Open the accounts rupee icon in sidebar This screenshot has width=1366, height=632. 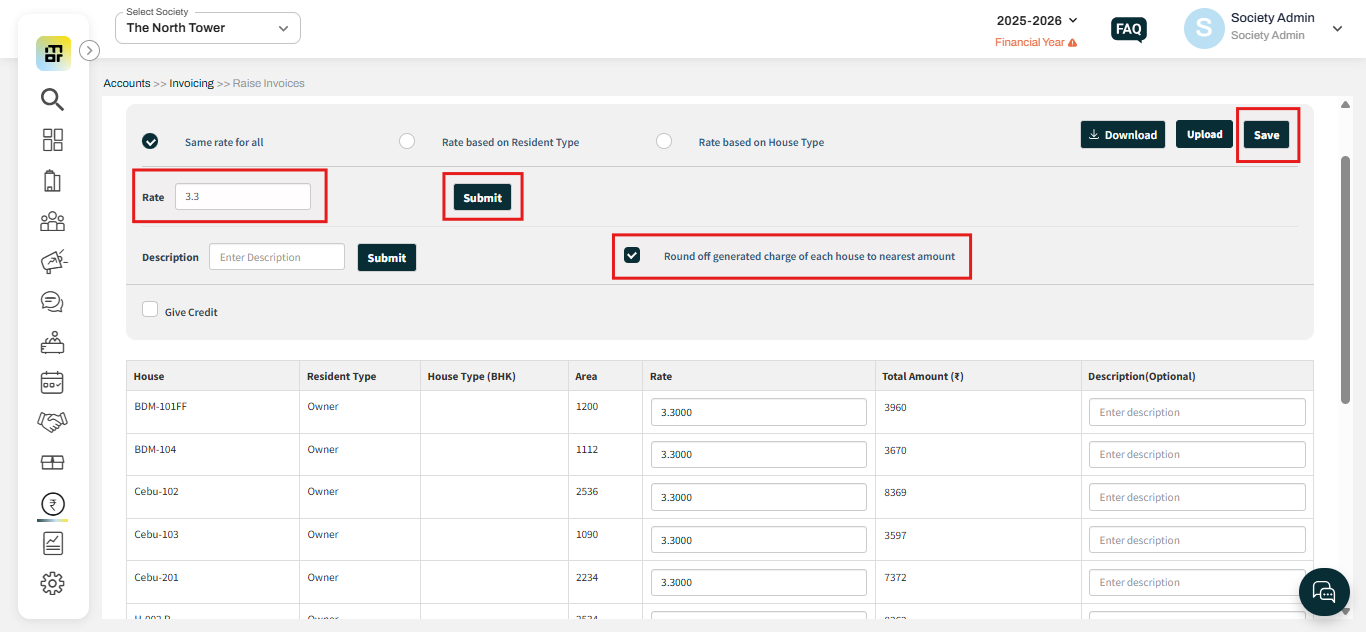click(52, 503)
